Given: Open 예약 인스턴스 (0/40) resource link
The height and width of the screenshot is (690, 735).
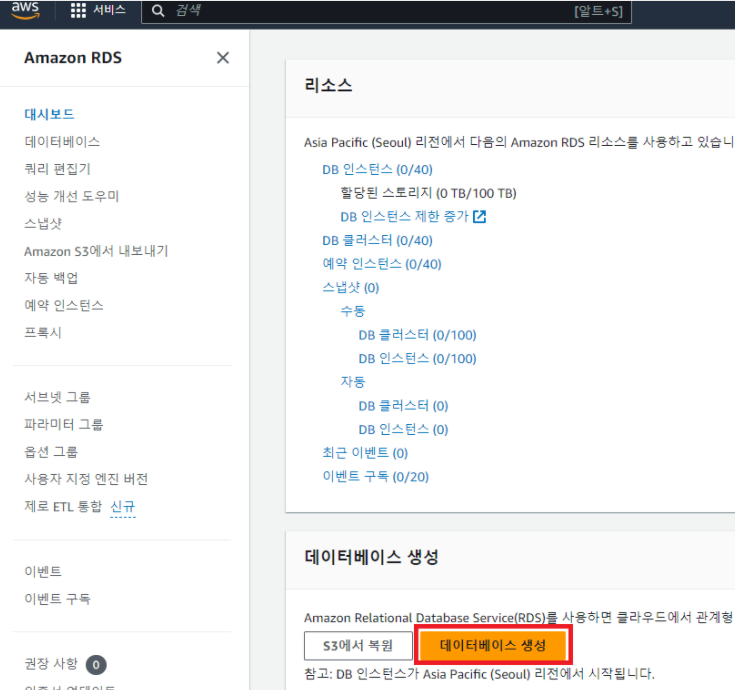Looking at the screenshot, I should (x=382, y=264).
